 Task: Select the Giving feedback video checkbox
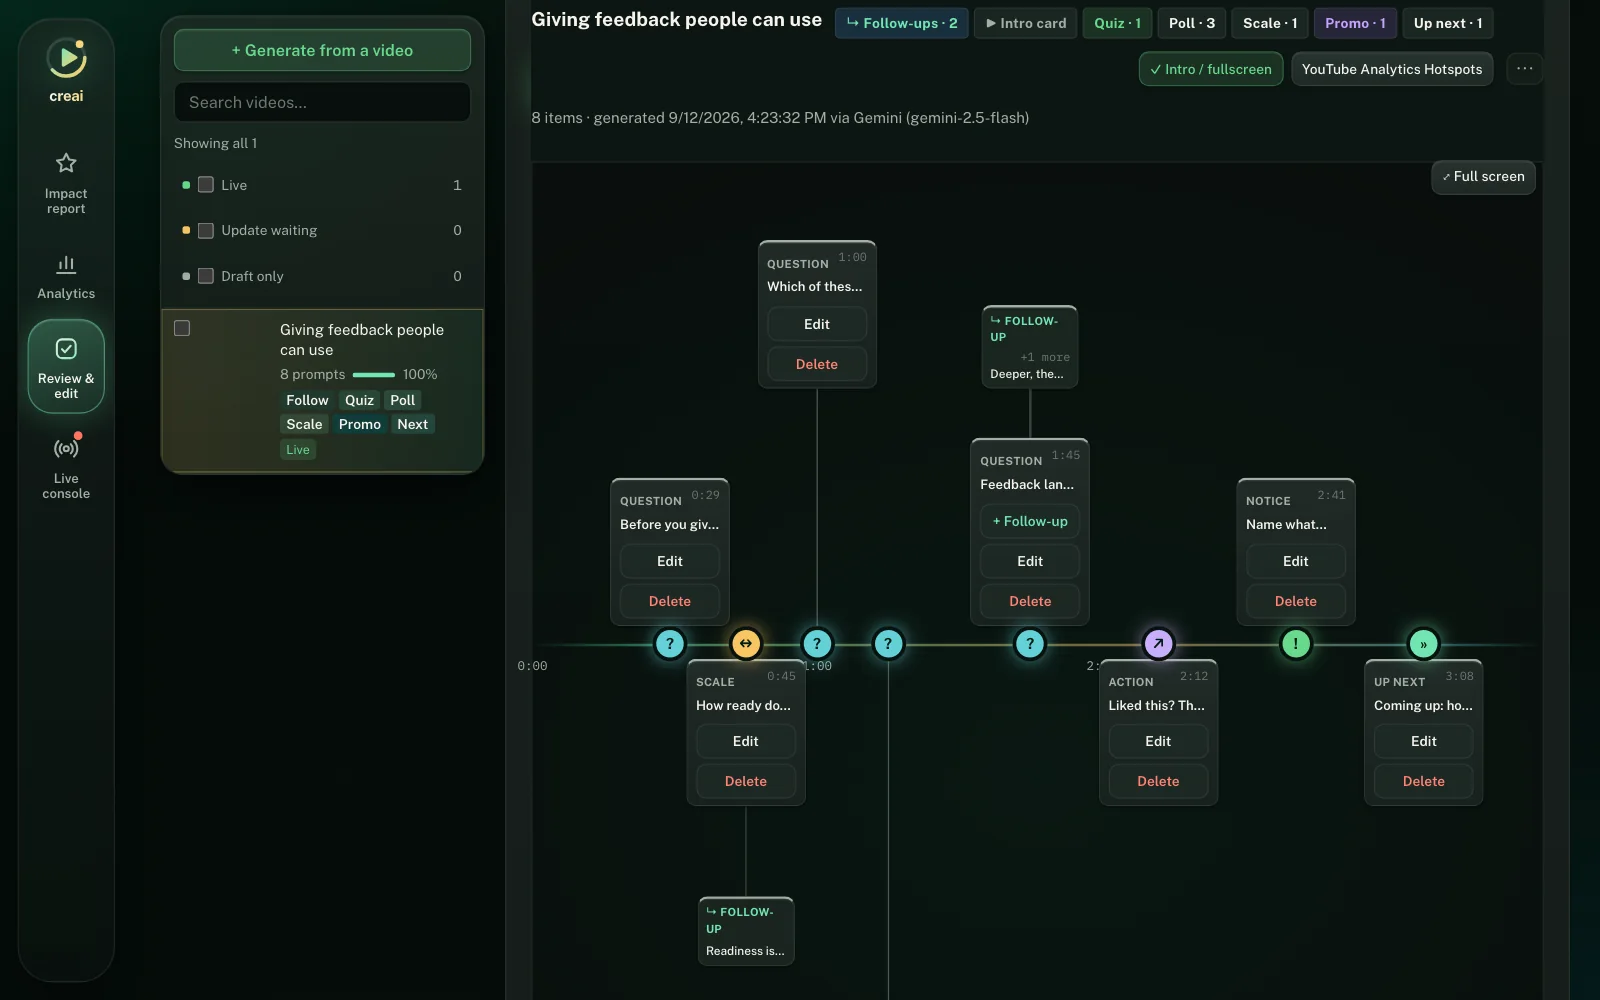coord(182,328)
